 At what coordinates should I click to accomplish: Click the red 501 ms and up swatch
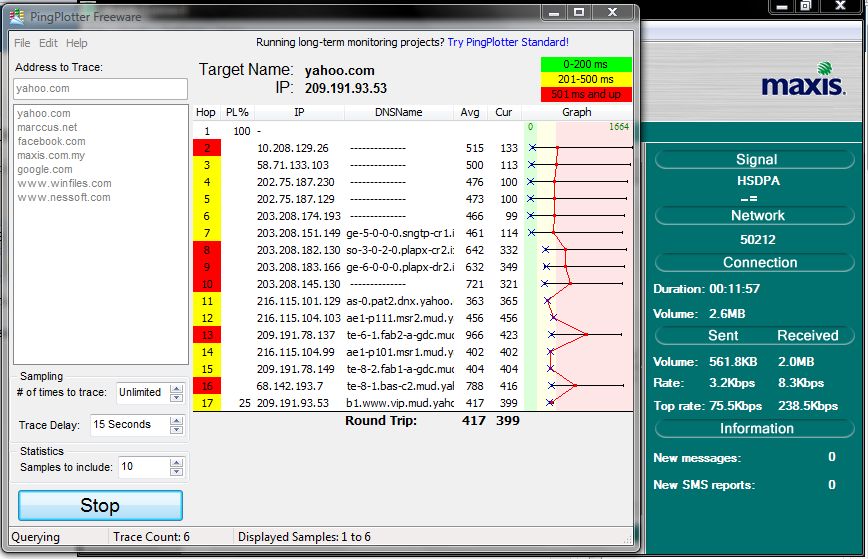click(x=586, y=94)
